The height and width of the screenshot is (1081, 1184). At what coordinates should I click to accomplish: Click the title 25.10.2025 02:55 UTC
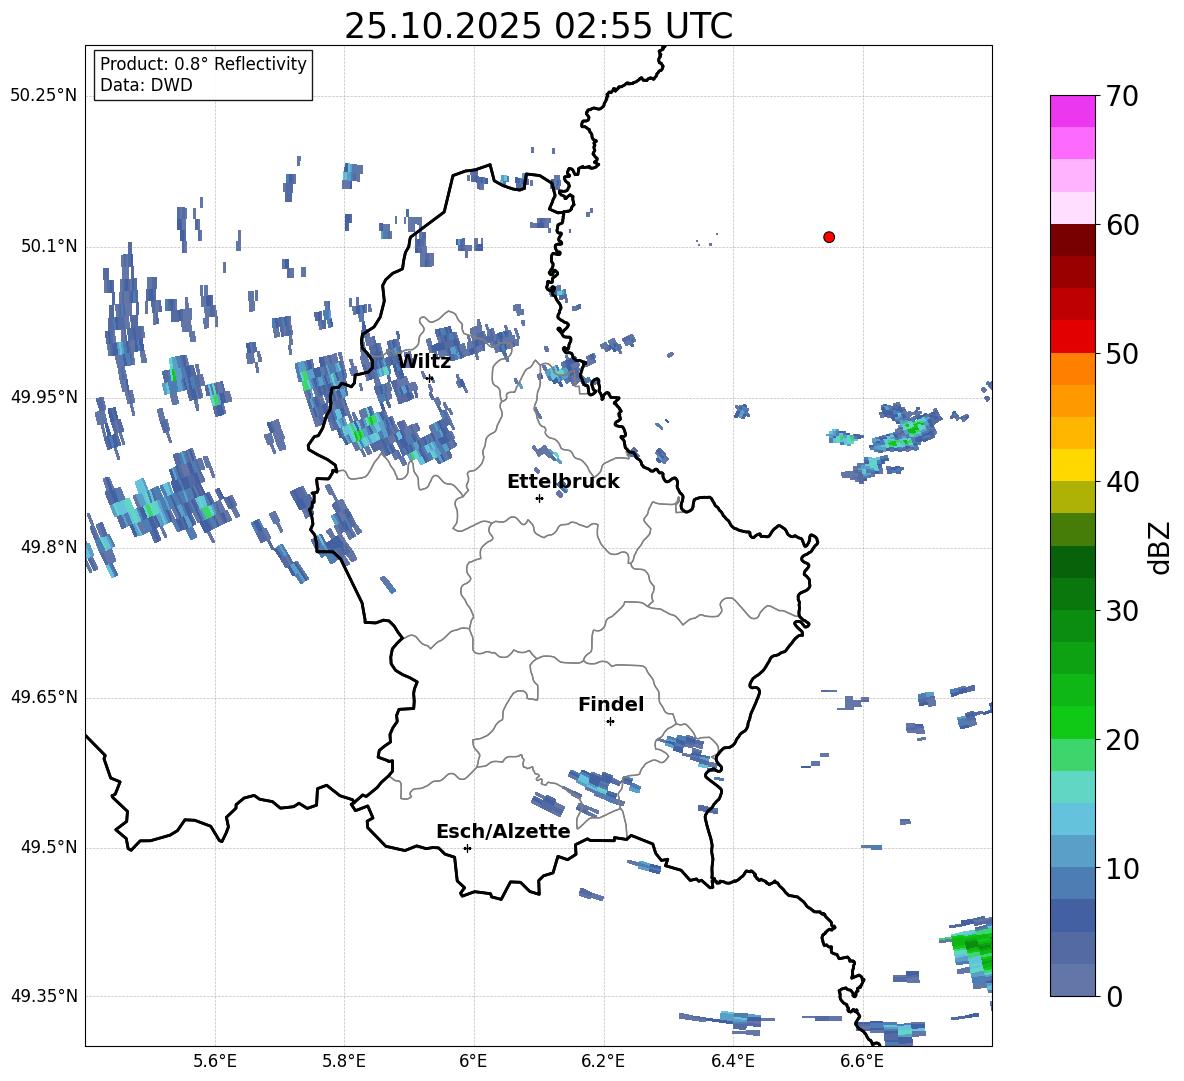[x=538, y=26]
